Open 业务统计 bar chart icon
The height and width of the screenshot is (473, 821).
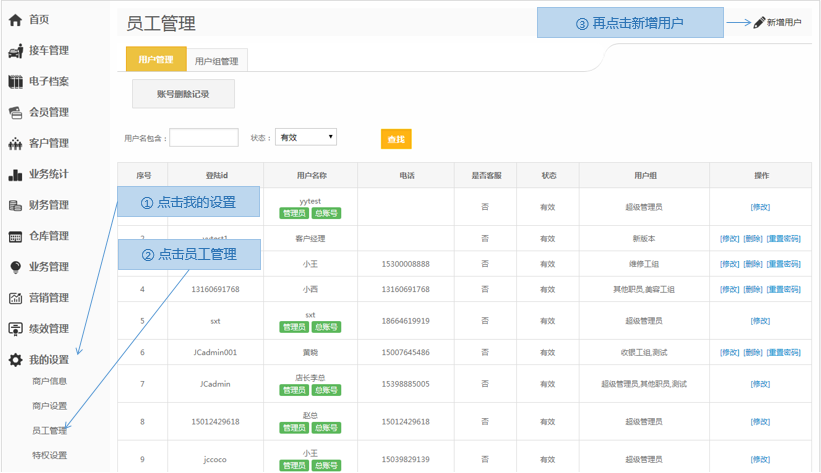(15, 175)
